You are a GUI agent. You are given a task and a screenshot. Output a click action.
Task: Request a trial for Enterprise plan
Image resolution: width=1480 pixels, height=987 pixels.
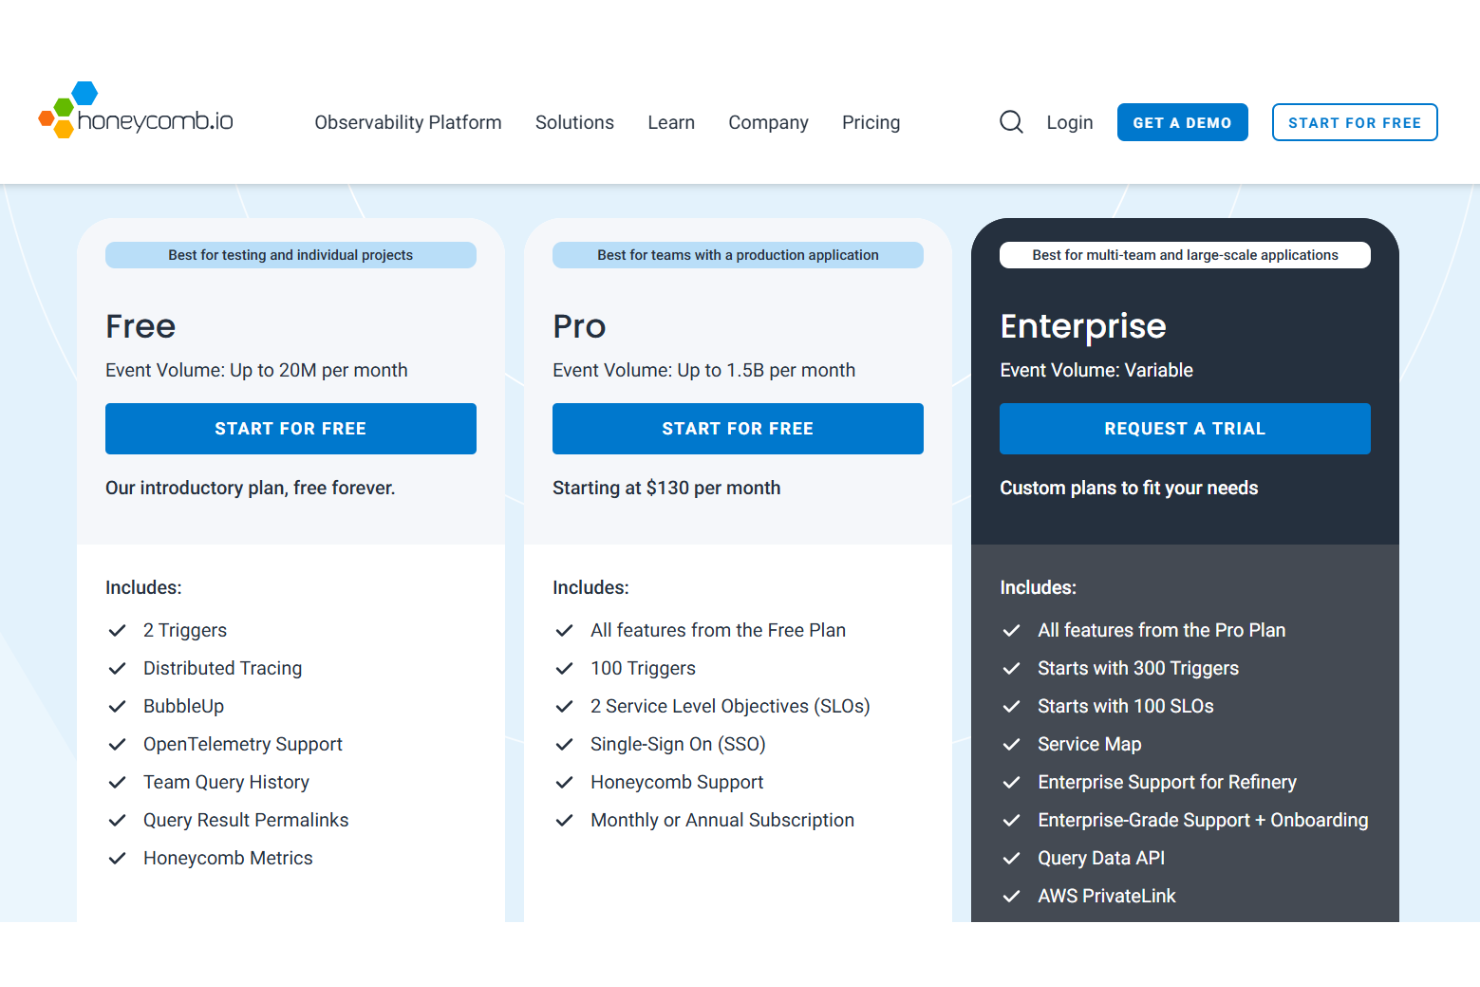pos(1184,428)
